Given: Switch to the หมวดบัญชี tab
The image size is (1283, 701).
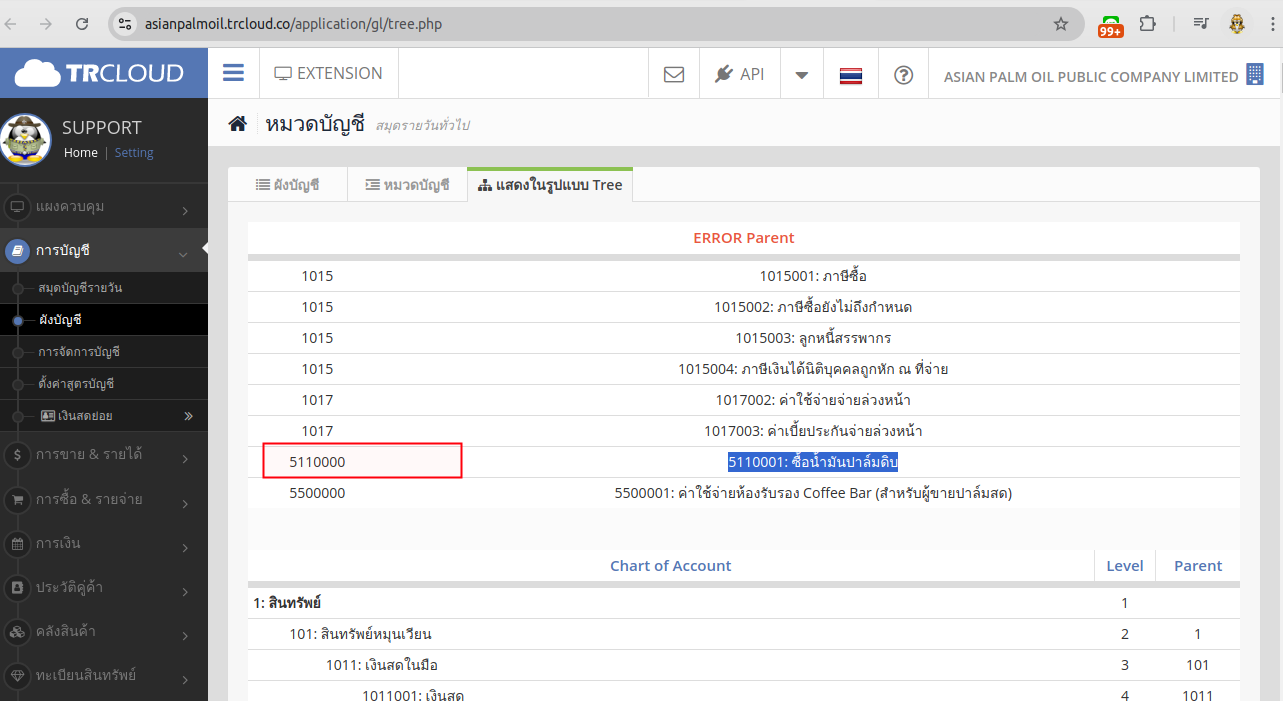Looking at the screenshot, I should click(x=407, y=185).
